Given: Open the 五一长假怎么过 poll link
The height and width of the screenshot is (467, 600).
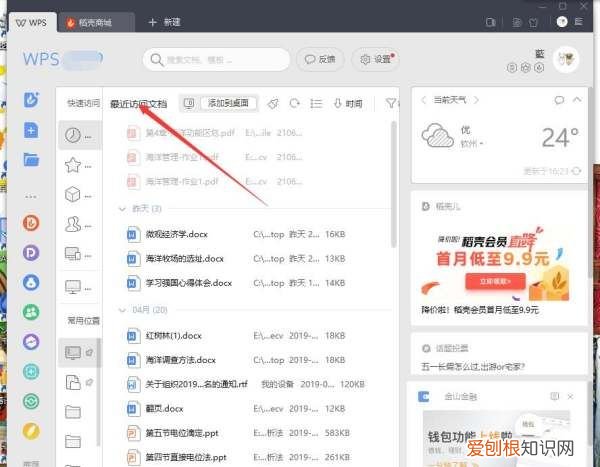Looking at the screenshot, I should click(x=472, y=367).
